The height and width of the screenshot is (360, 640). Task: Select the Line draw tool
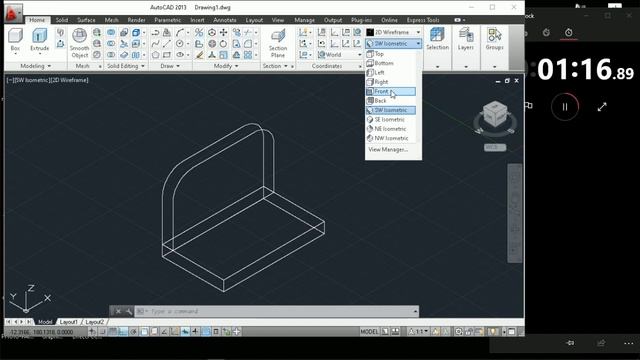click(x=167, y=44)
